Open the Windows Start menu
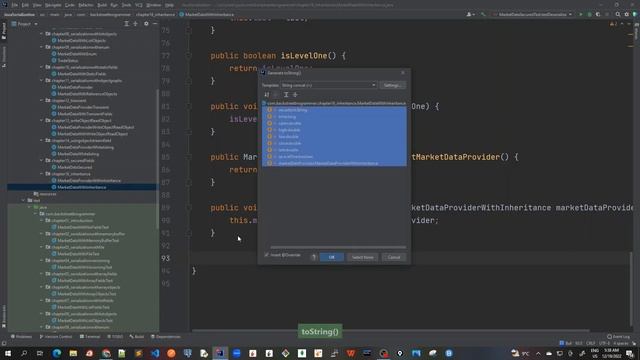Screen dimensions: 640x360 (8, 353)
